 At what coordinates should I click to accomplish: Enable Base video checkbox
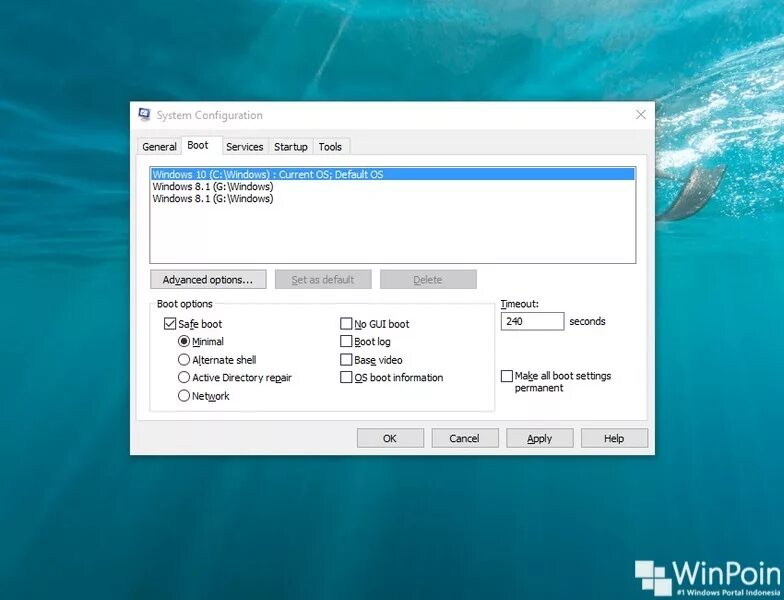(346, 360)
